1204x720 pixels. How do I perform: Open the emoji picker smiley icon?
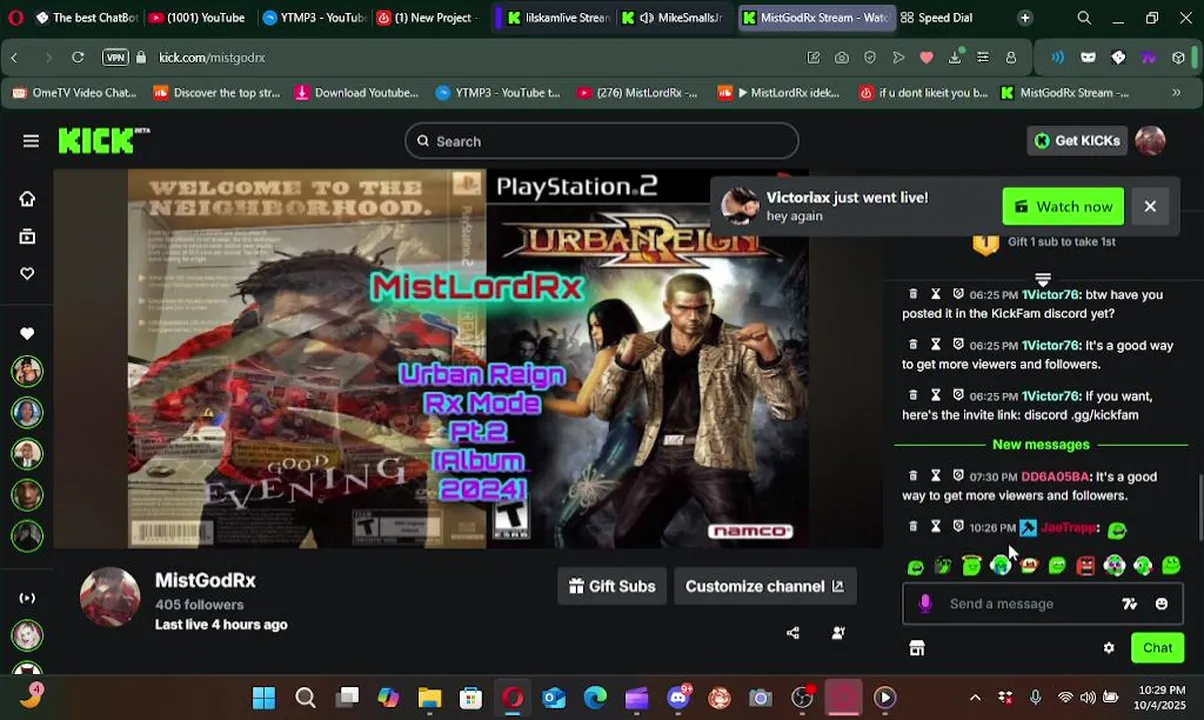point(1161,604)
